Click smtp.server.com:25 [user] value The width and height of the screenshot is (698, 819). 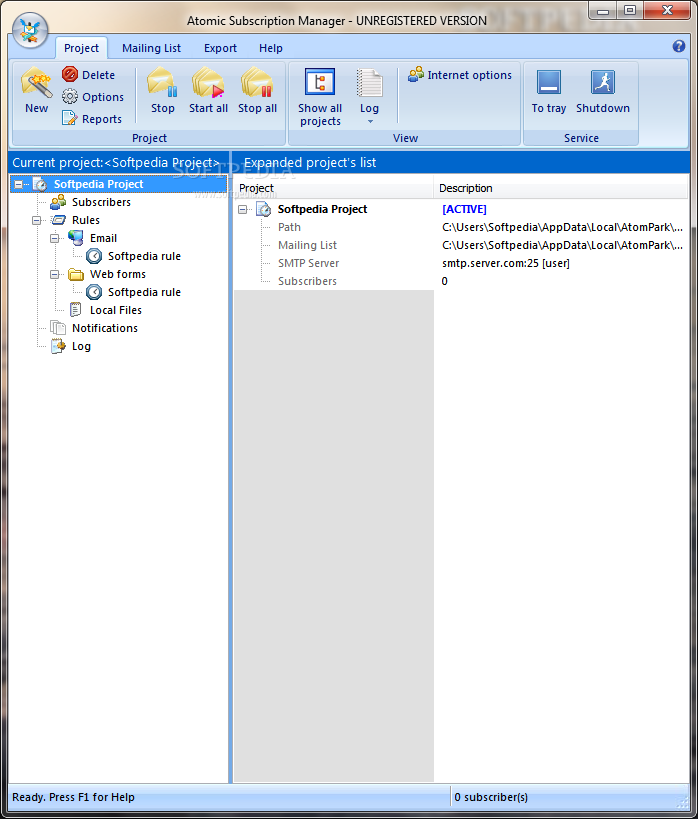tap(506, 263)
